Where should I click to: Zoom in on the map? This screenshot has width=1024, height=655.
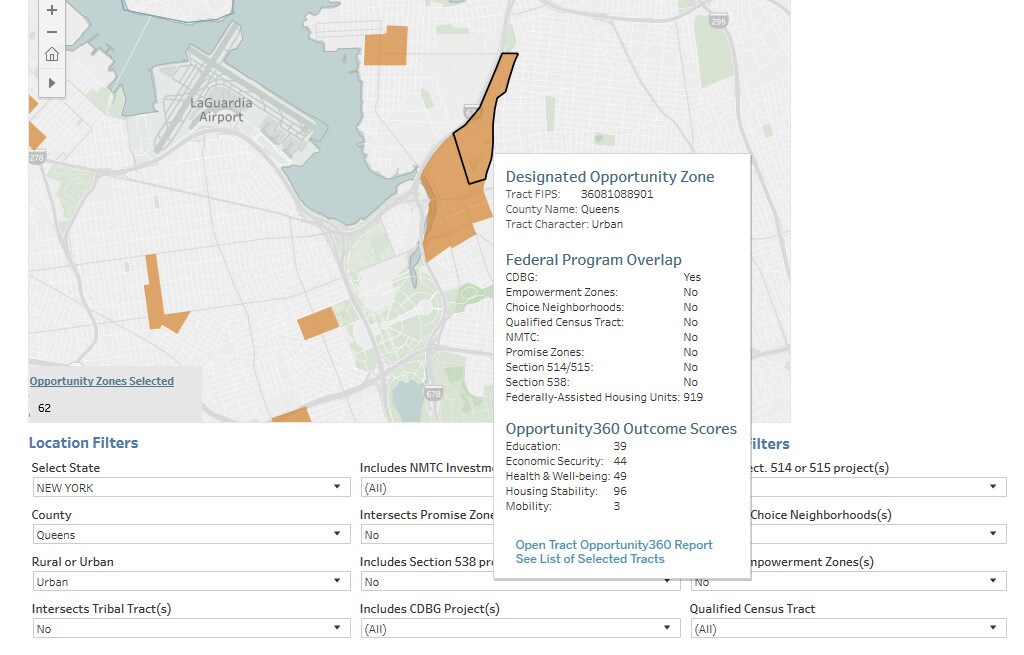click(52, 10)
